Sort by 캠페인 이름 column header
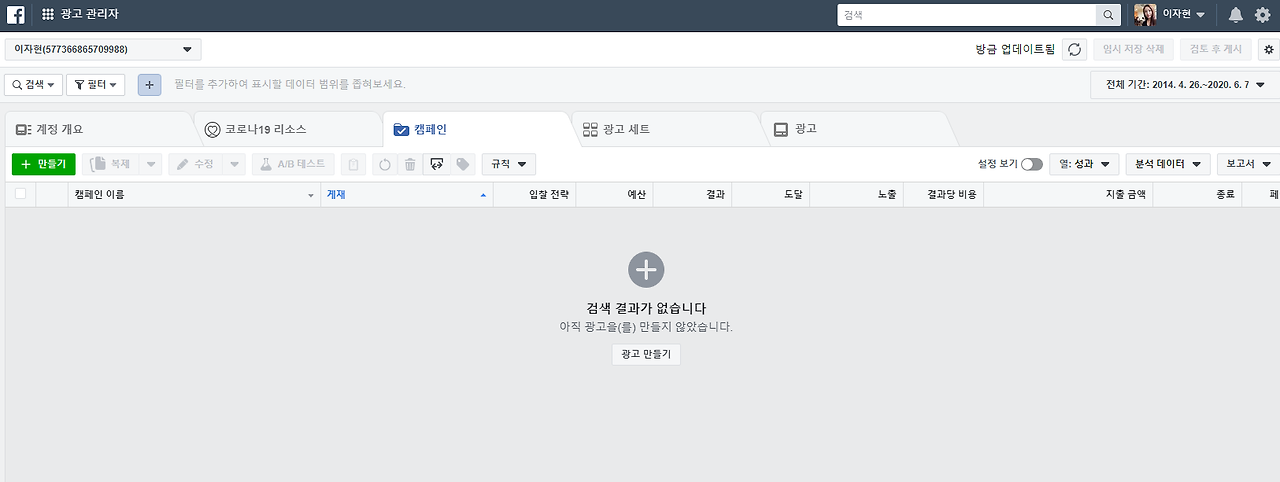The image size is (1280, 482). (193, 195)
